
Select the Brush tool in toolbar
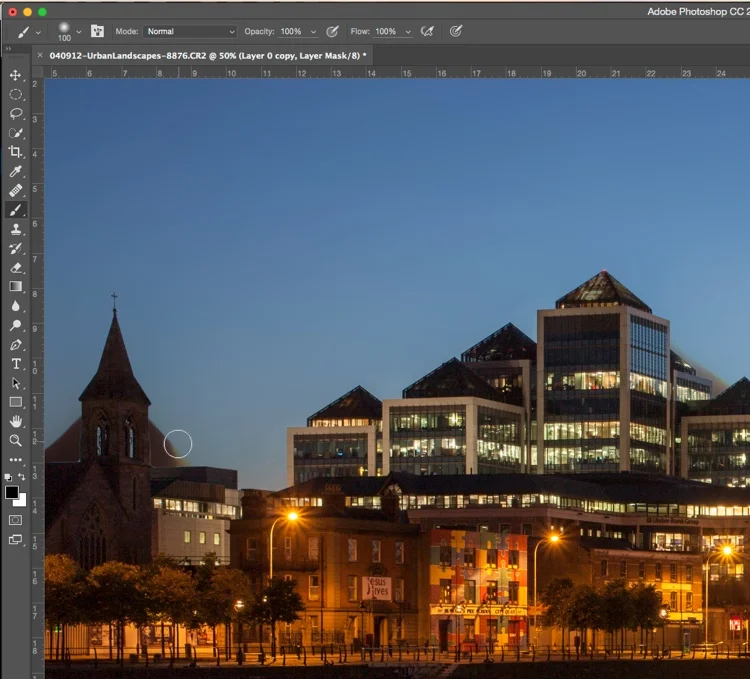tap(15, 209)
